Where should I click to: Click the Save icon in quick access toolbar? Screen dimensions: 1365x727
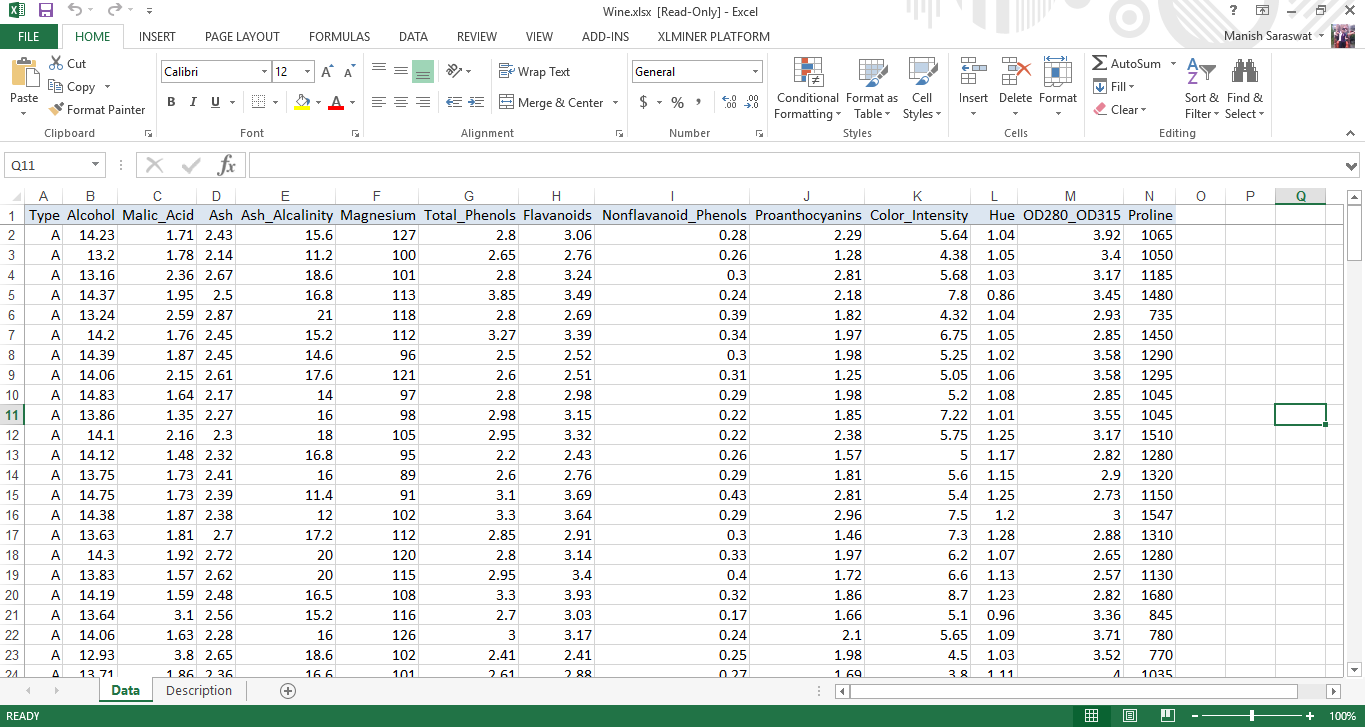coord(46,11)
